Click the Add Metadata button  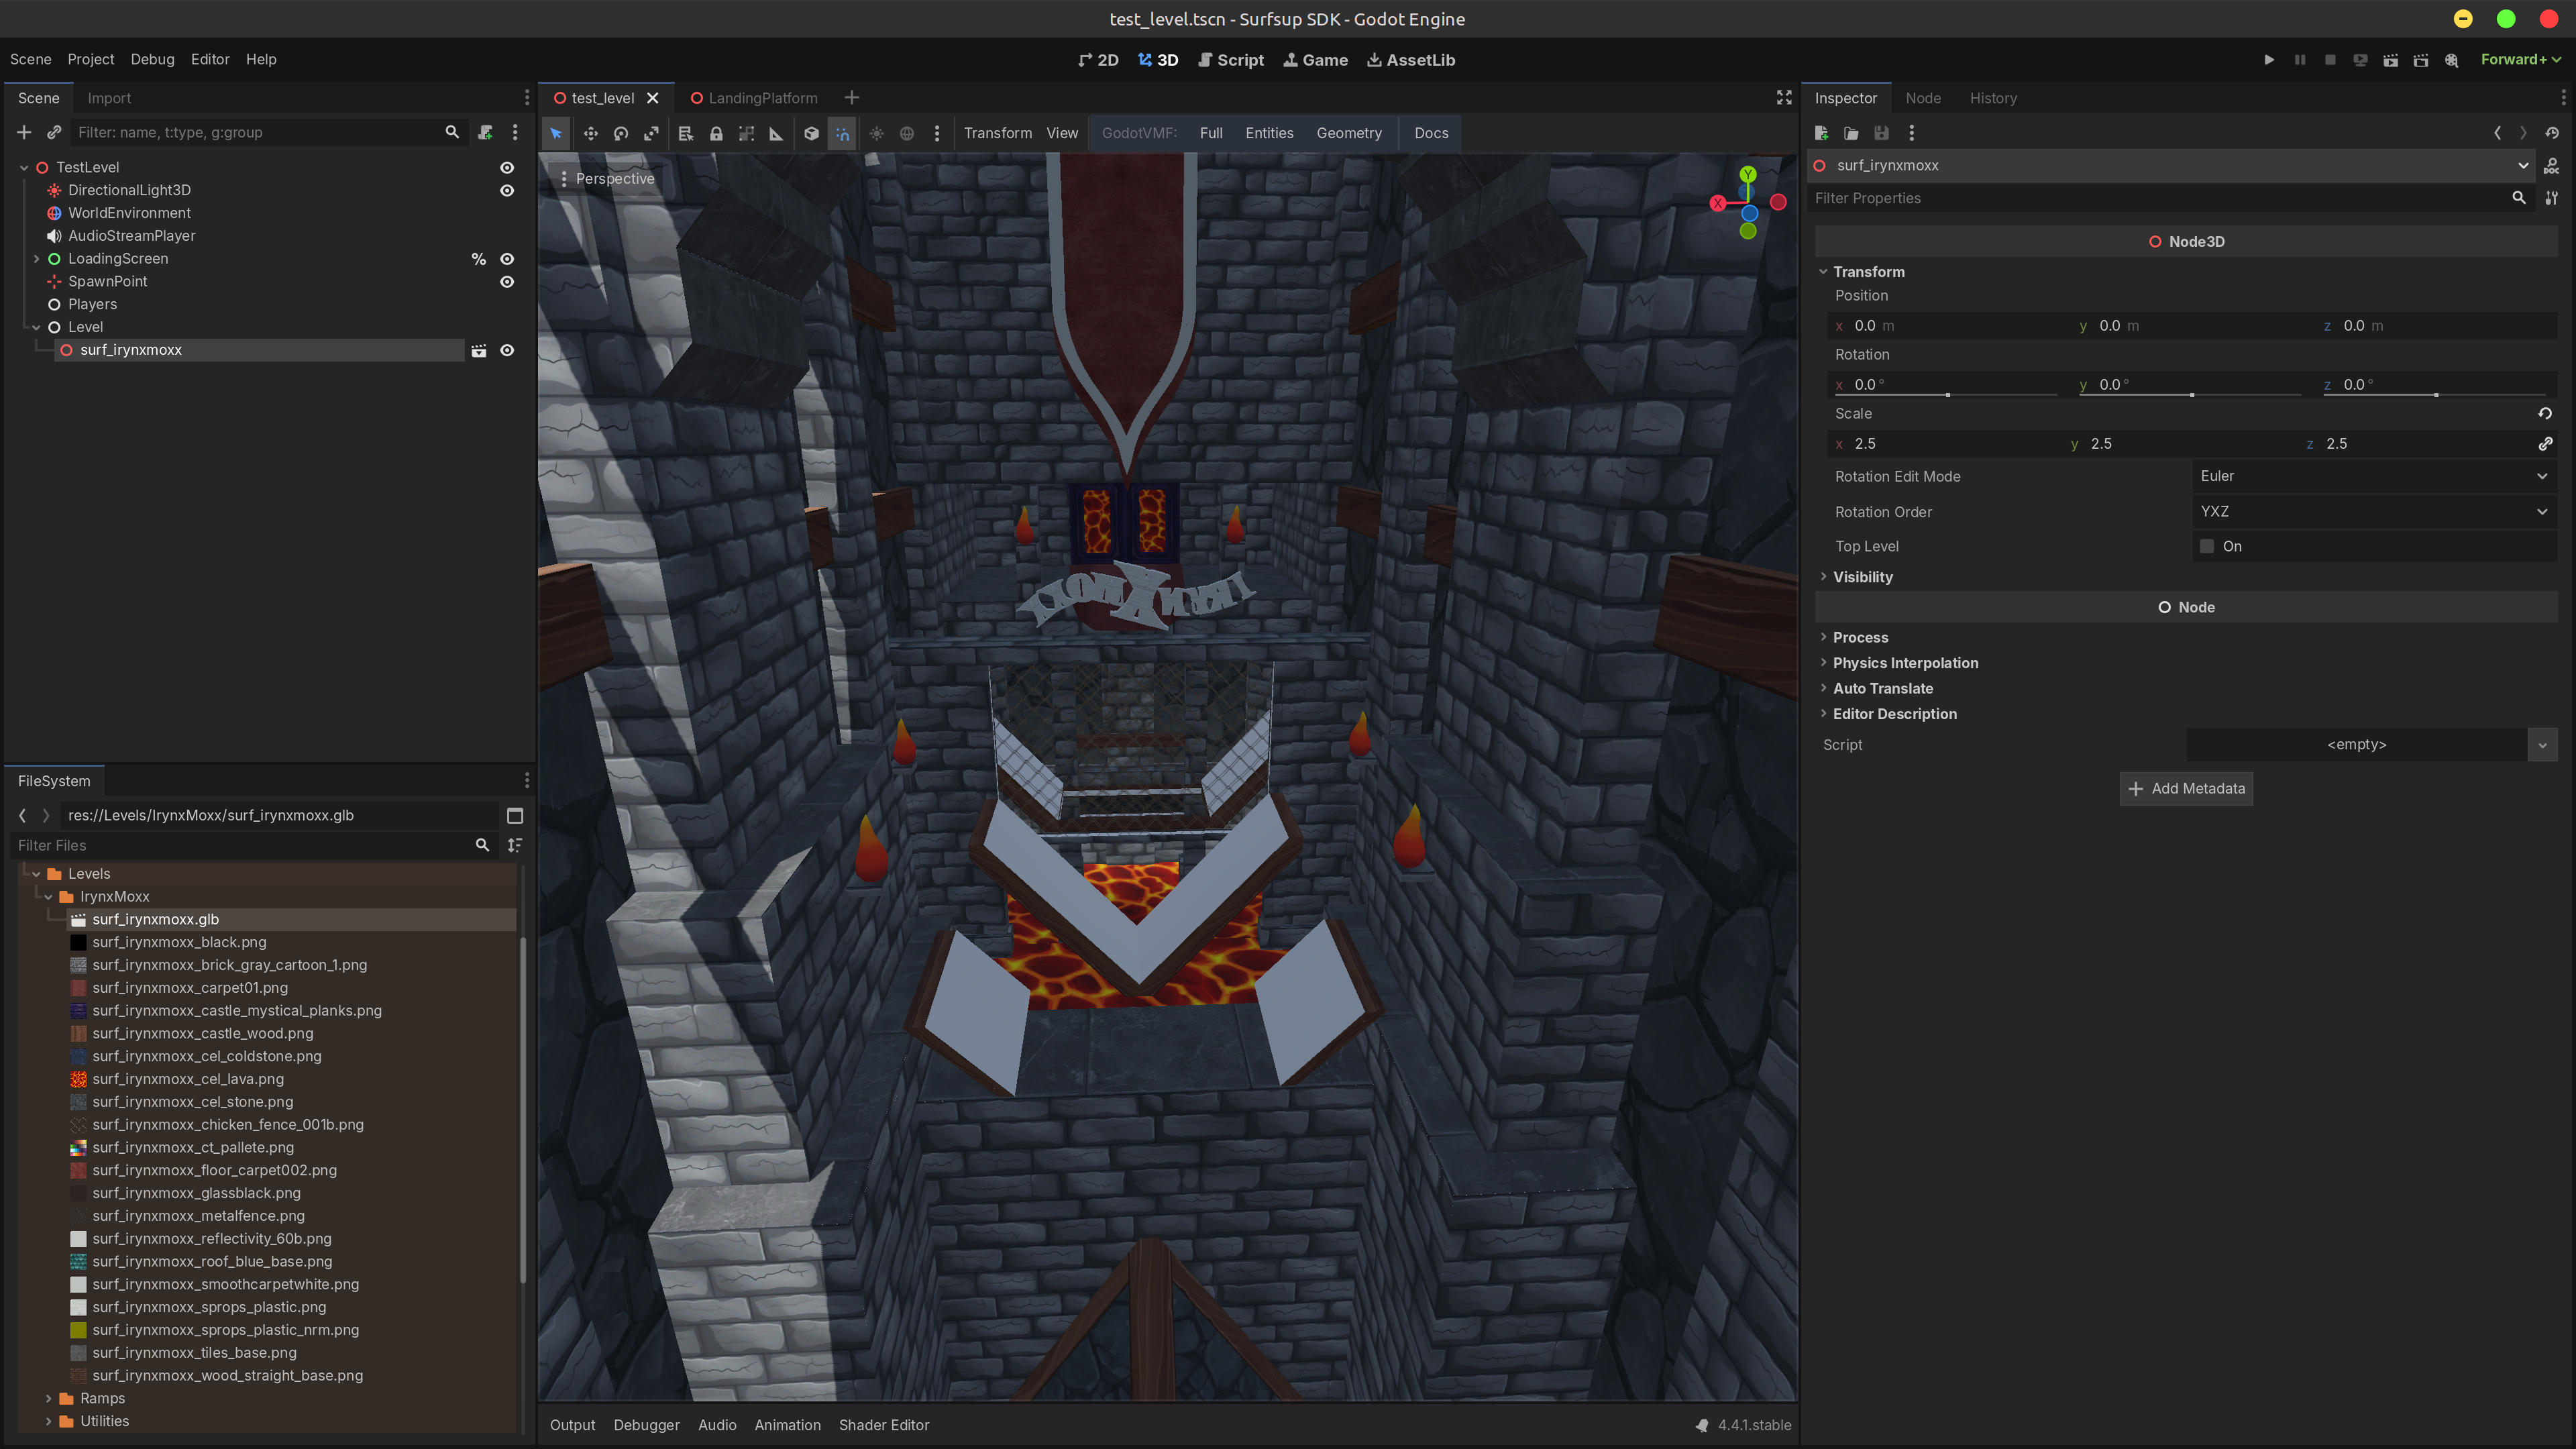[2186, 788]
